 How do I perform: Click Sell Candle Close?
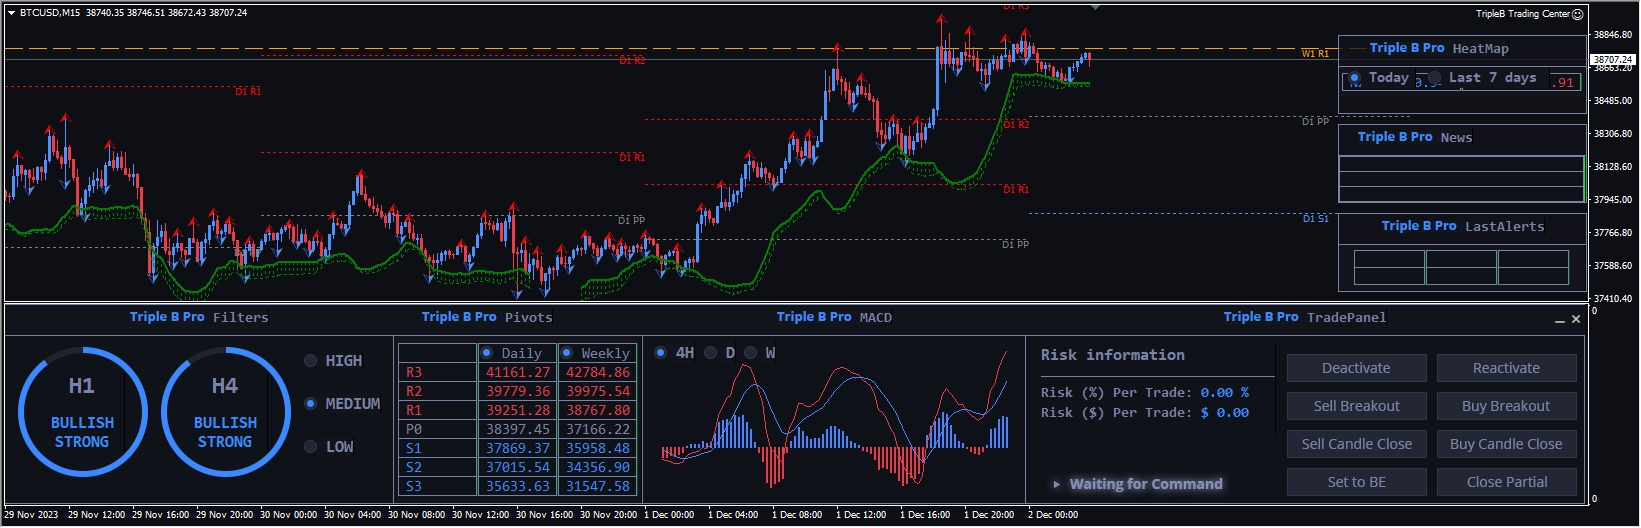tap(1356, 444)
